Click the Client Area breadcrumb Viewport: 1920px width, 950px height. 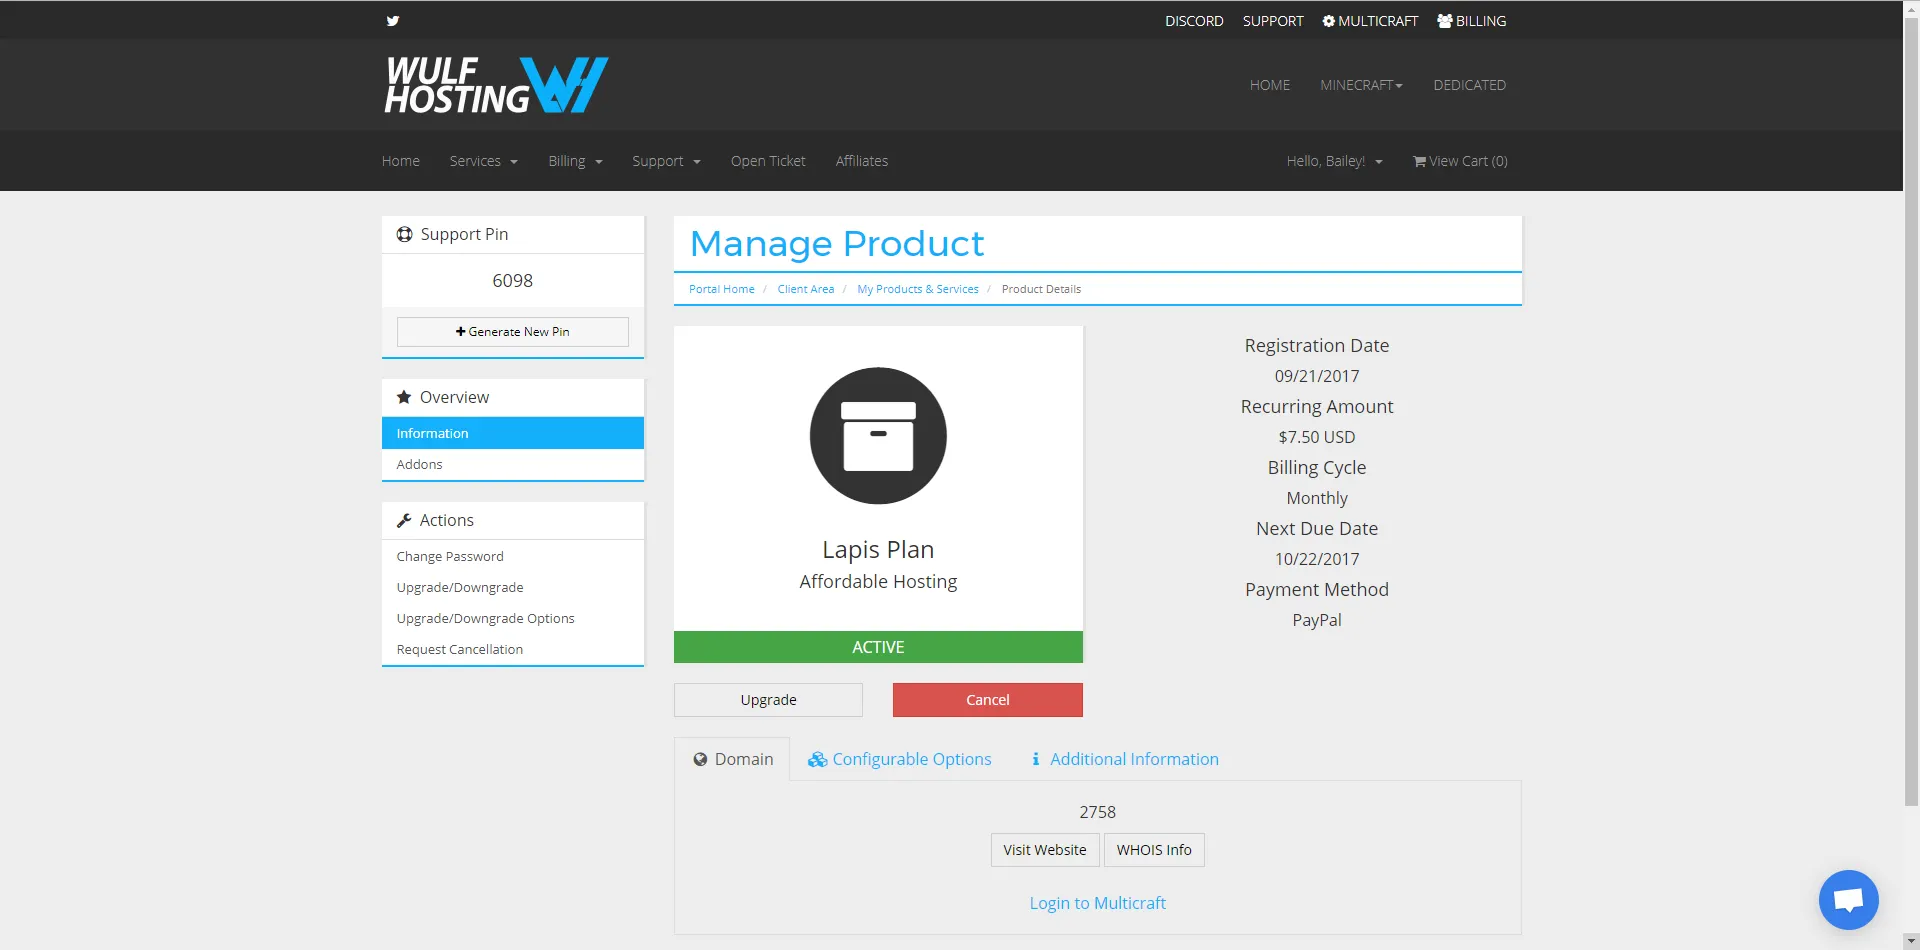click(806, 289)
